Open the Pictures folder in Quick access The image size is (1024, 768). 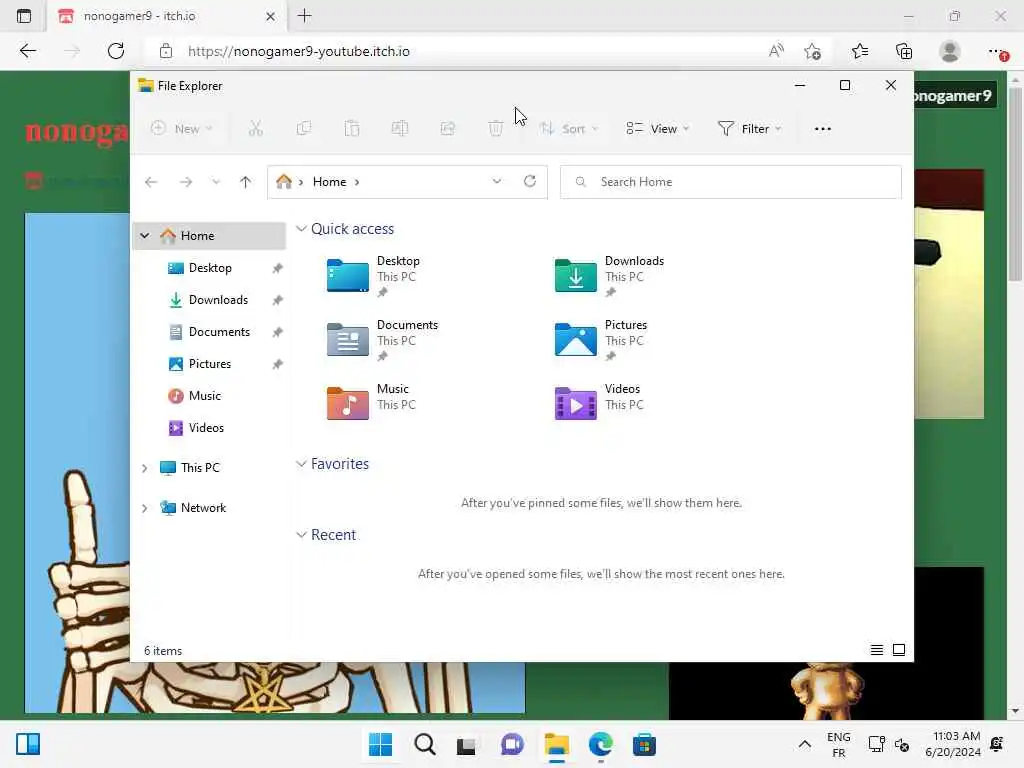(601, 340)
